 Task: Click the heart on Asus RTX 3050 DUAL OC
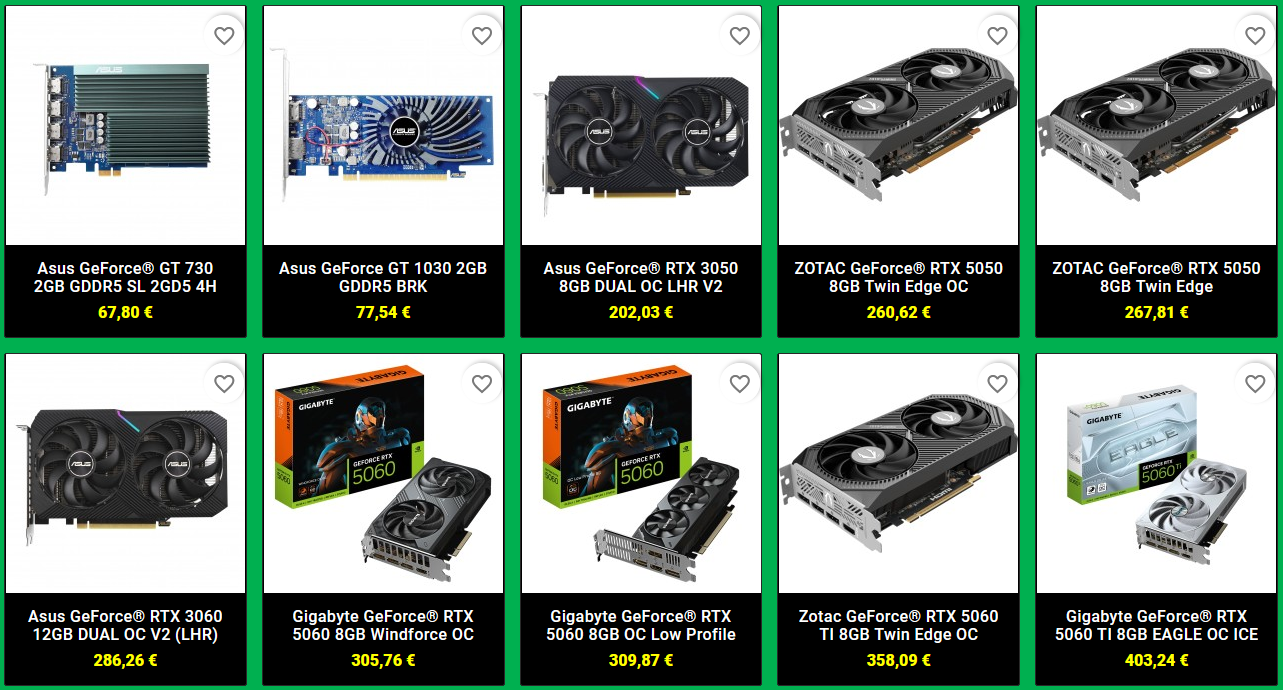click(740, 36)
